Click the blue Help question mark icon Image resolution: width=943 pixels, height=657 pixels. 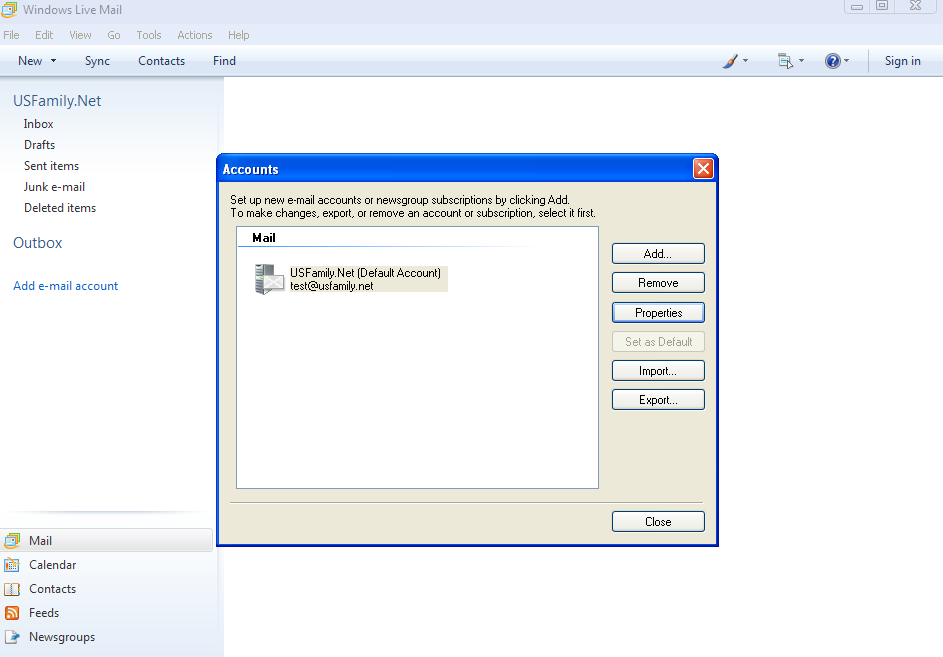pos(832,61)
